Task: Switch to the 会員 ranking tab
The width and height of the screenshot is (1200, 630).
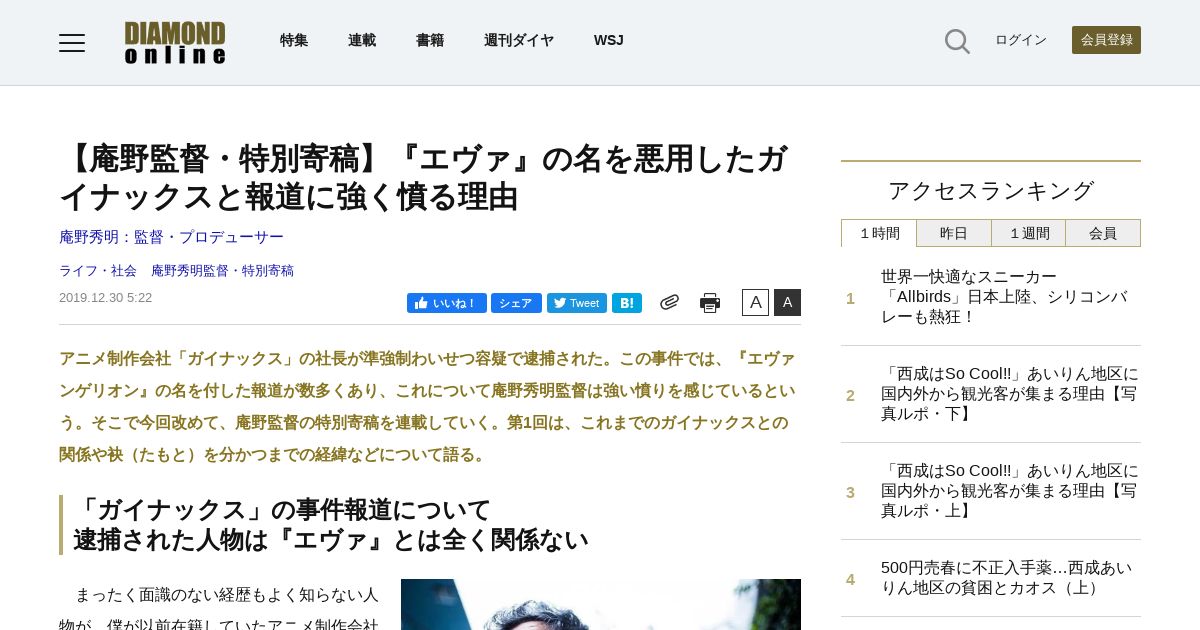Action: pos(1103,233)
